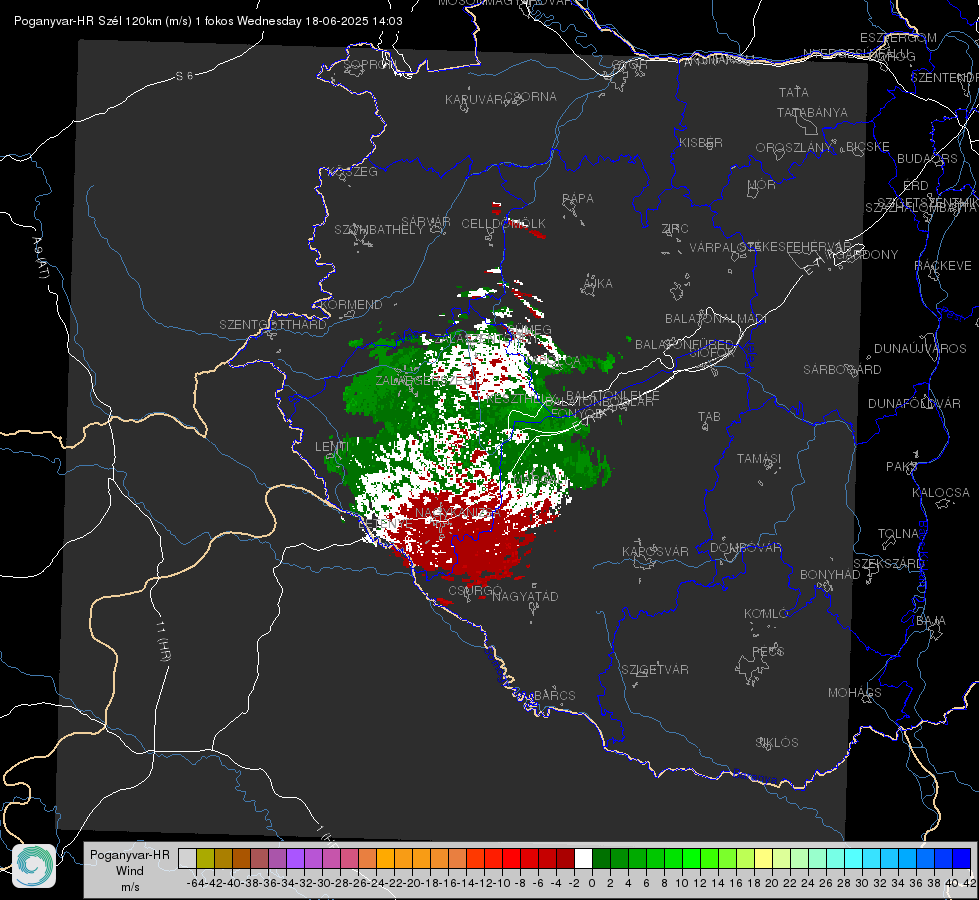Select the KORMEND city label
979x900 pixels.
click(351, 304)
